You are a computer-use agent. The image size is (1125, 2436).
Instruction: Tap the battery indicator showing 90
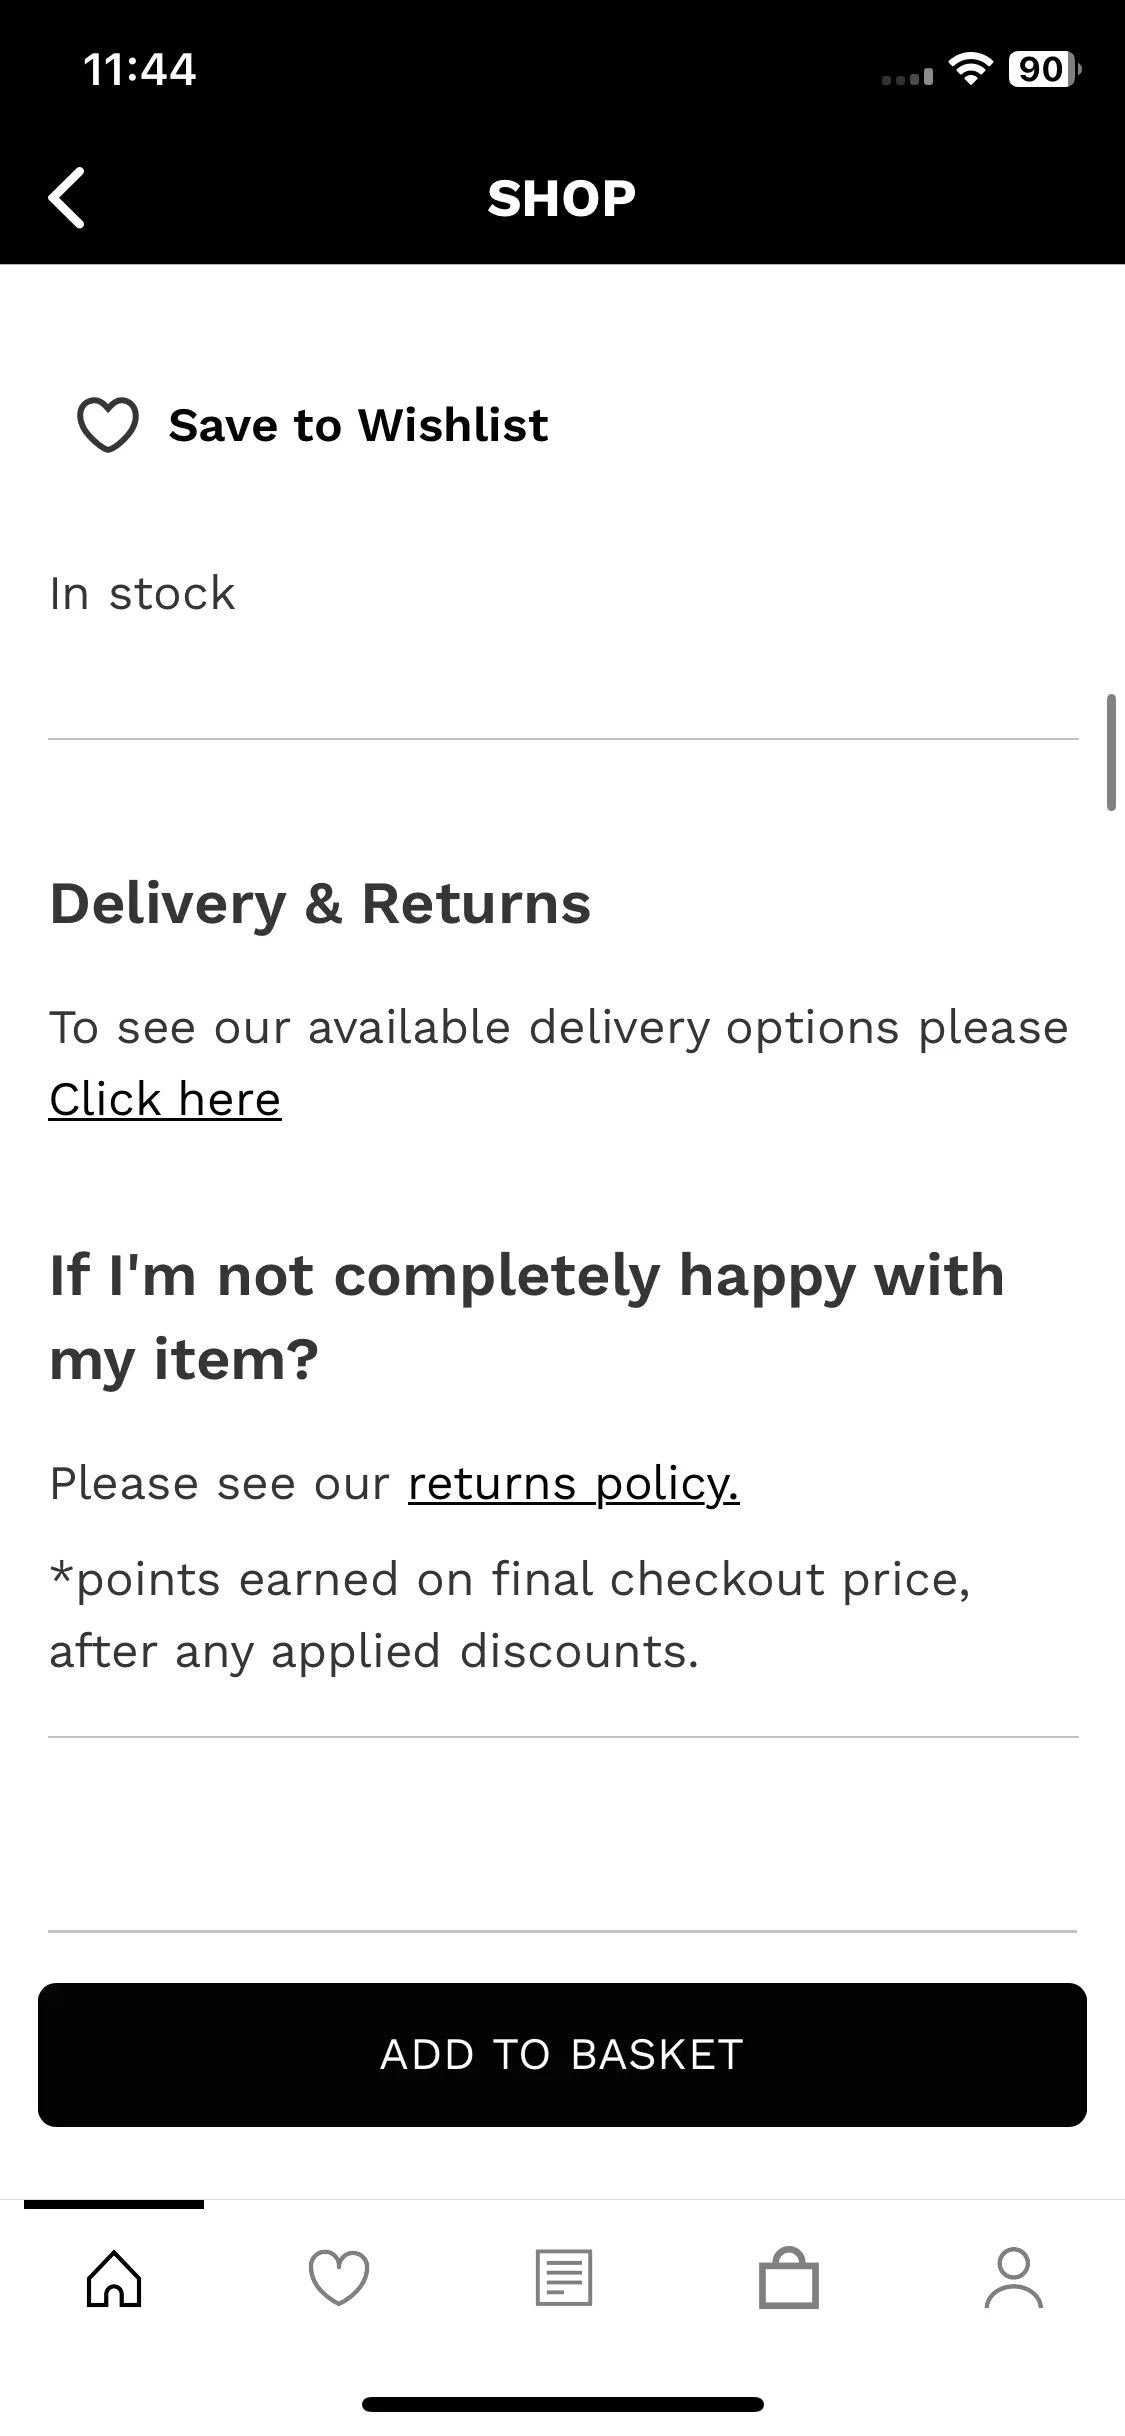point(1044,69)
